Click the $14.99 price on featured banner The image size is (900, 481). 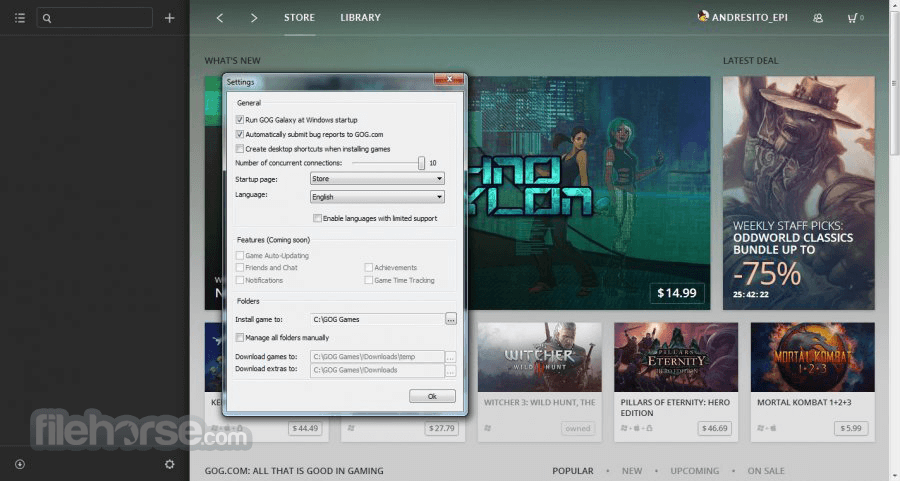click(677, 293)
